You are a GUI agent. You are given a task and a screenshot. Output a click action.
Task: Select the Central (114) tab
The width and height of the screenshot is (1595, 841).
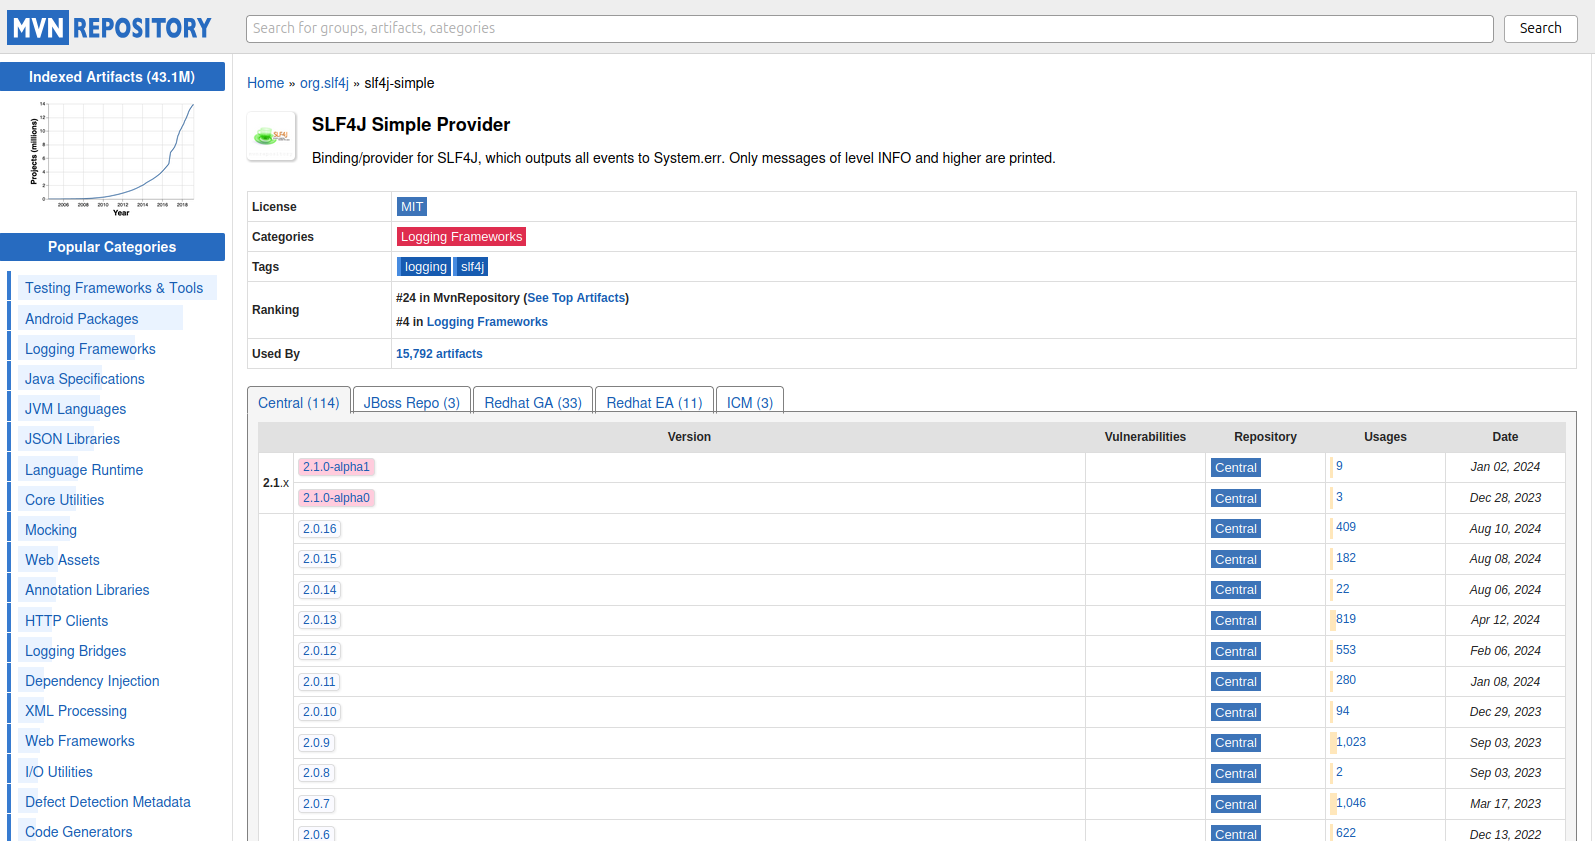point(299,402)
